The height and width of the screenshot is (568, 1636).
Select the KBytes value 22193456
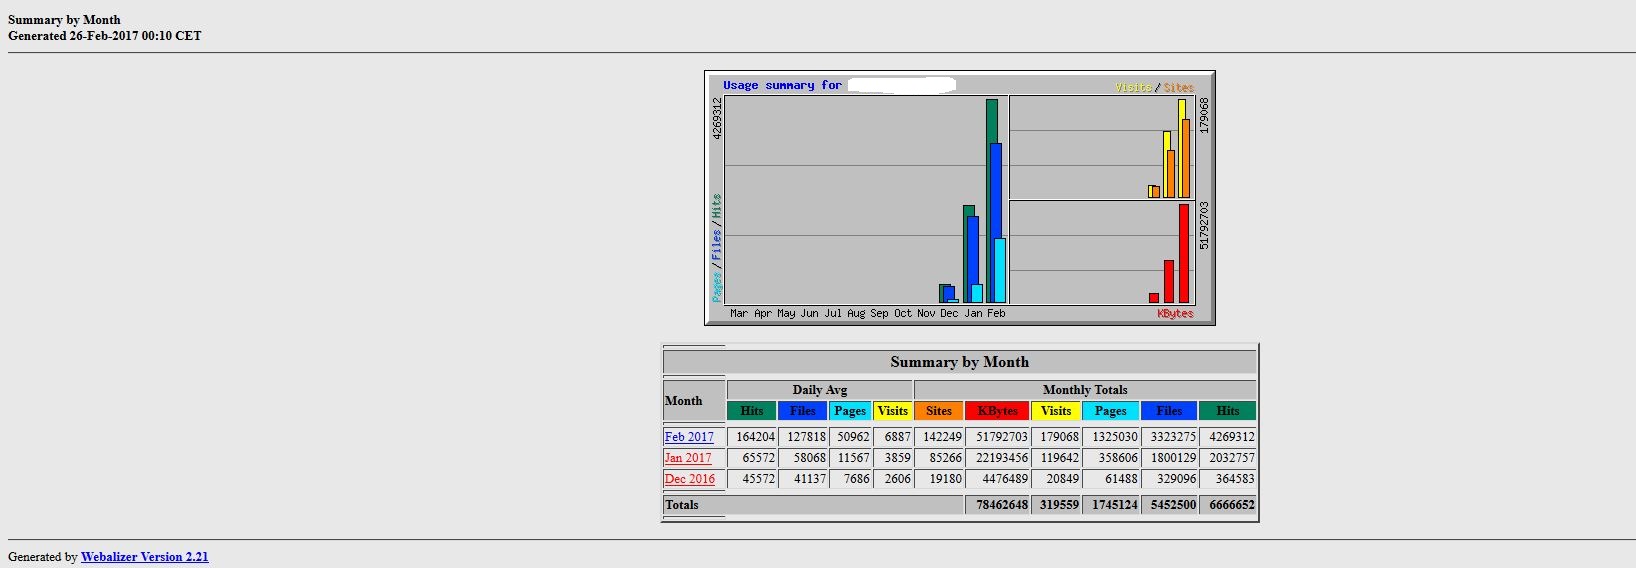1002,458
